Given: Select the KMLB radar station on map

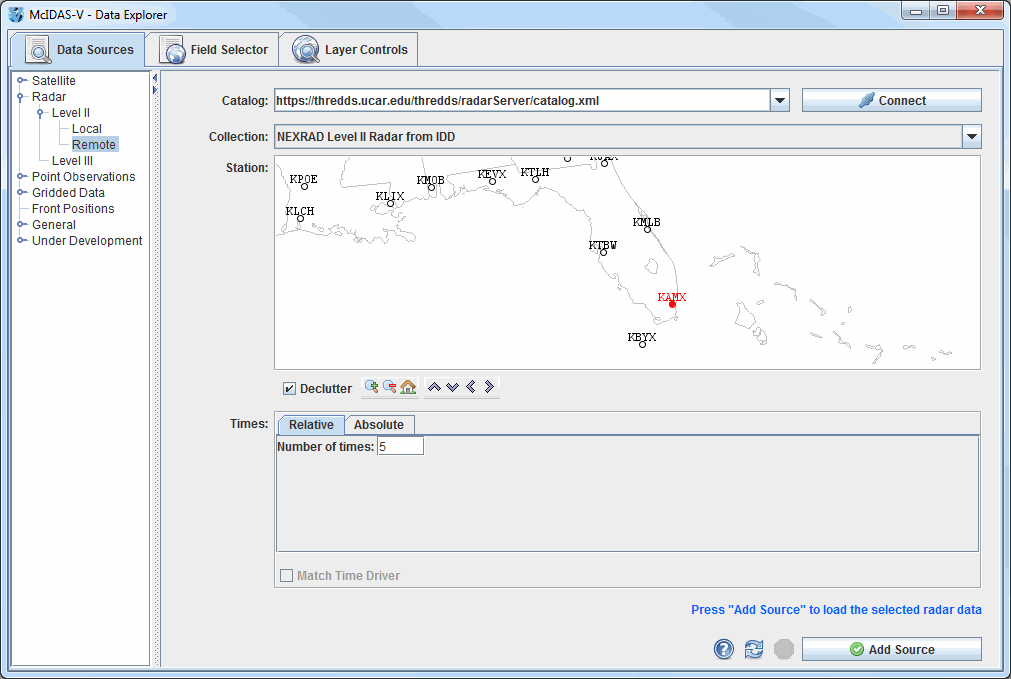Looking at the screenshot, I should (647, 229).
